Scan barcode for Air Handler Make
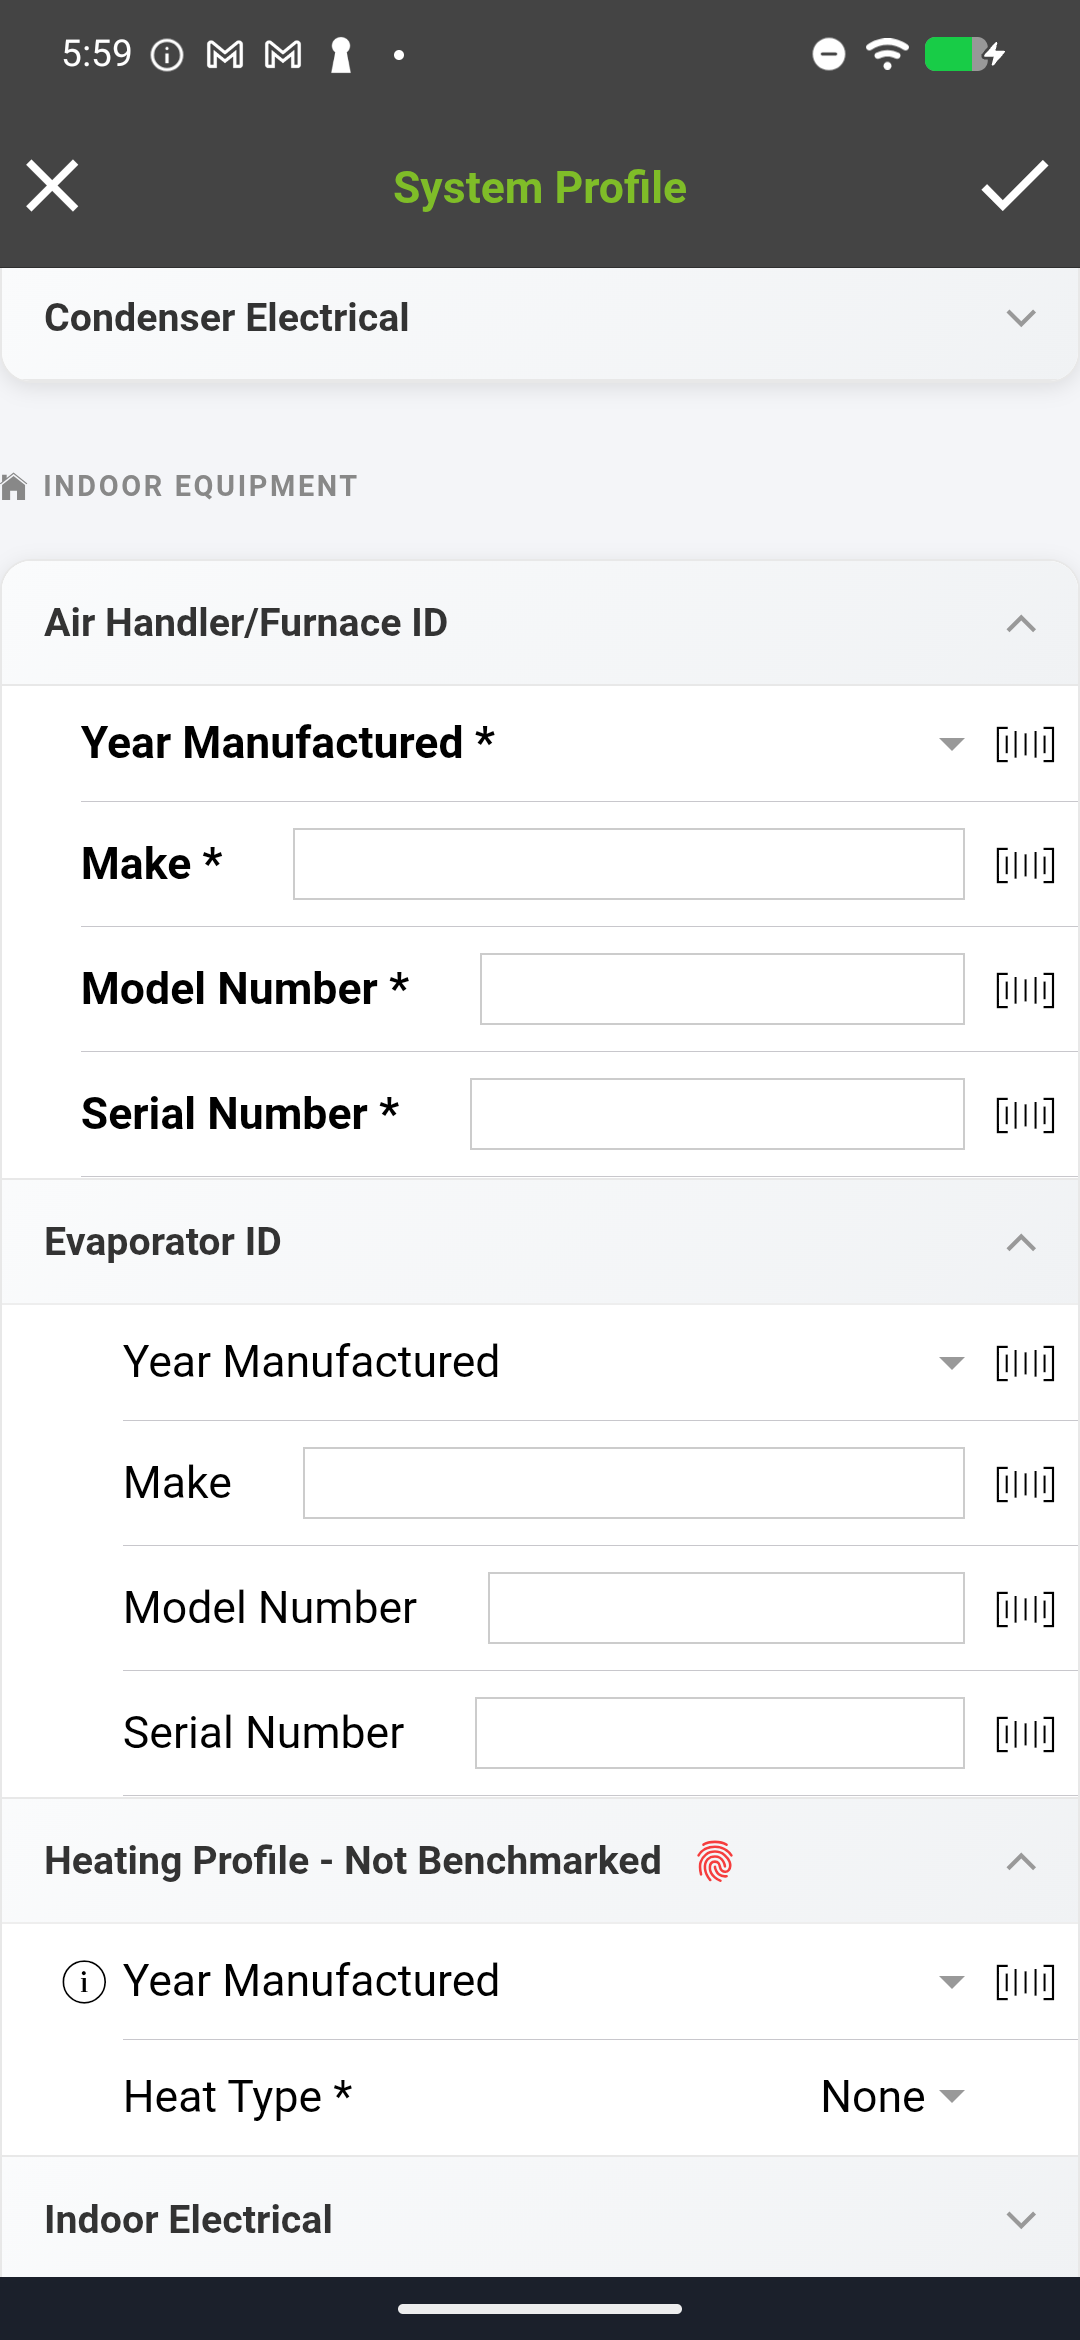Viewport: 1080px width, 2340px height. coord(1025,865)
